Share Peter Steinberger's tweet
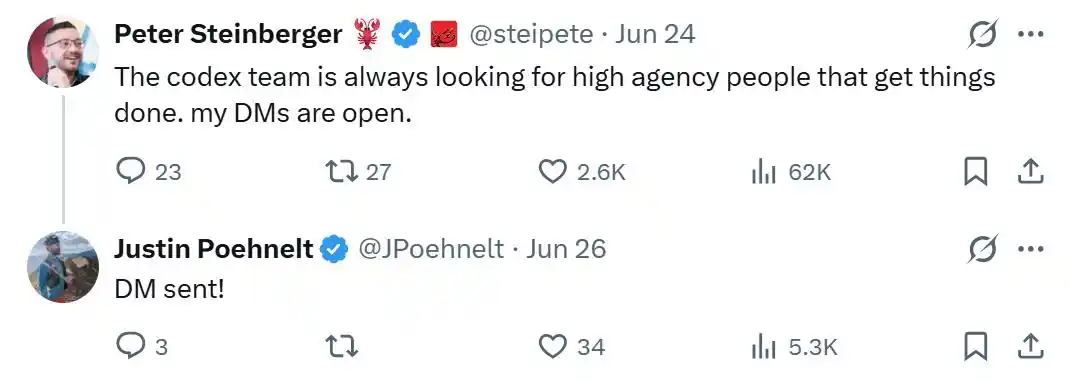1070x382 pixels. click(1030, 173)
